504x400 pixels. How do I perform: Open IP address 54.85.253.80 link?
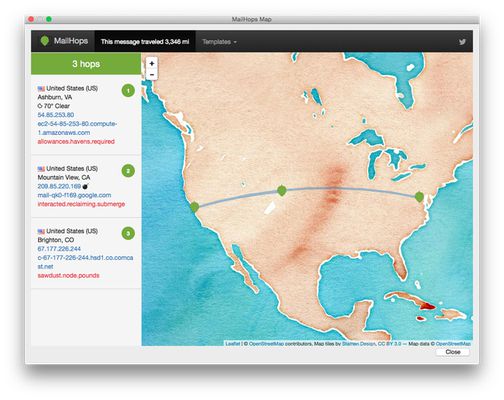coord(56,115)
